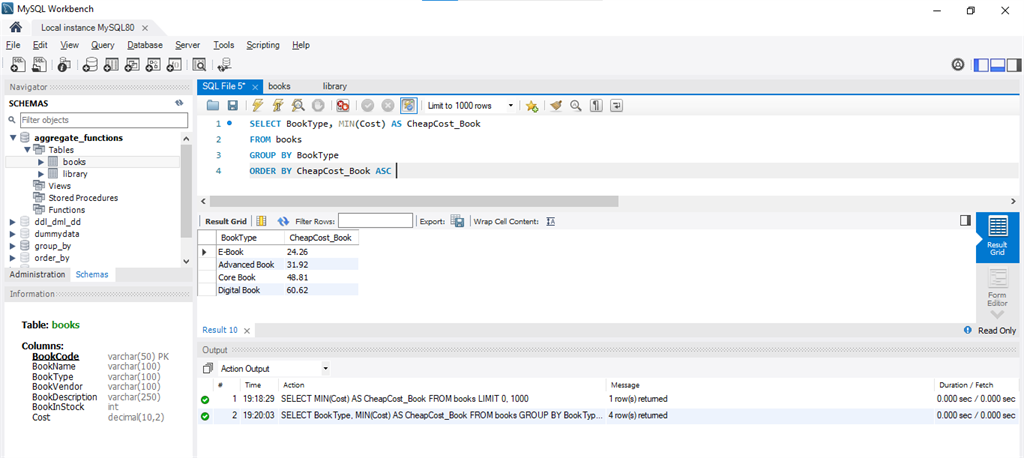The height and width of the screenshot is (458, 1024).
Task: Open a script file in the editor toolbar
Action: [213, 105]
